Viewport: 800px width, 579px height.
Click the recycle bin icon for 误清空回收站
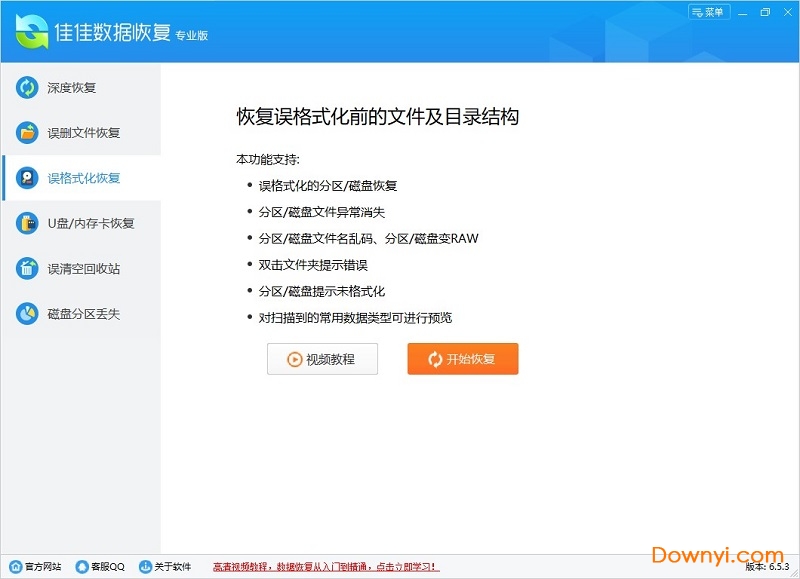coord(27,268)
